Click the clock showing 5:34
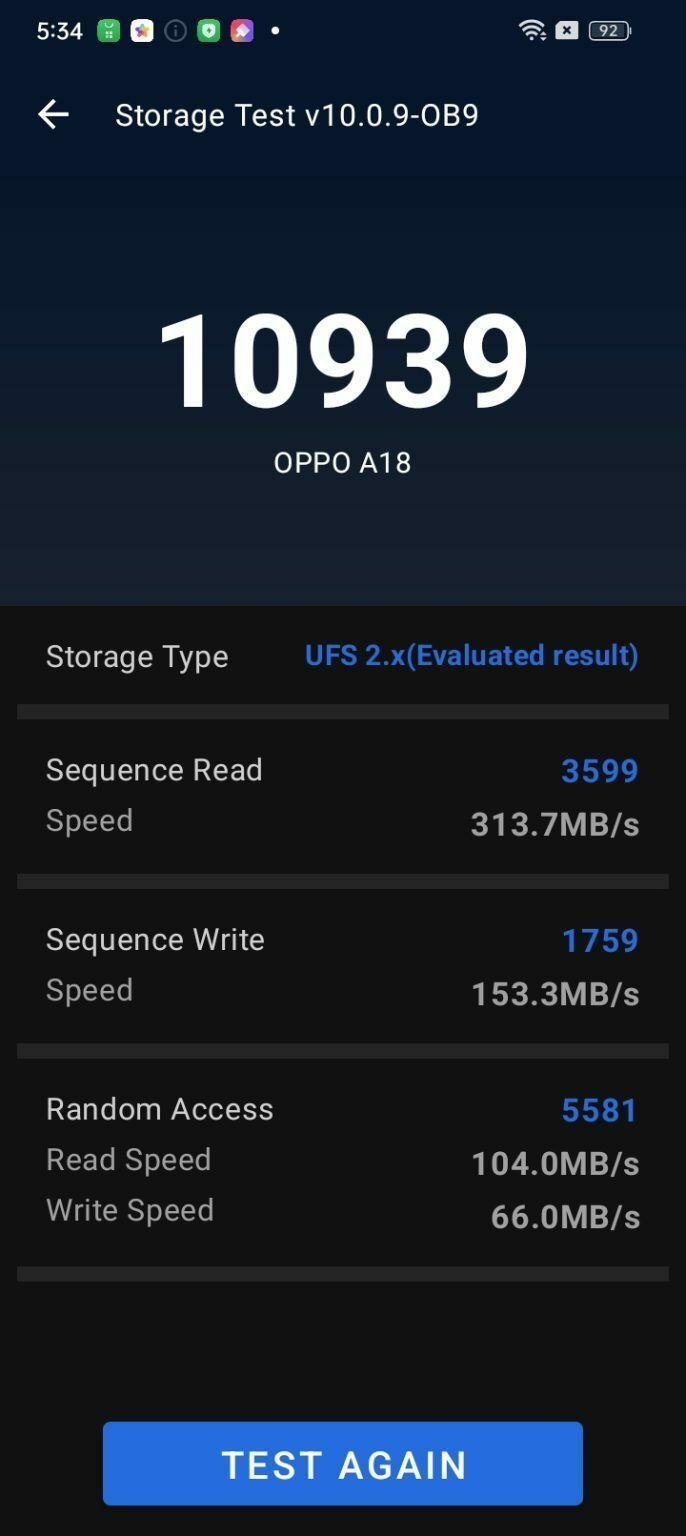 click(x=59, y=30)
